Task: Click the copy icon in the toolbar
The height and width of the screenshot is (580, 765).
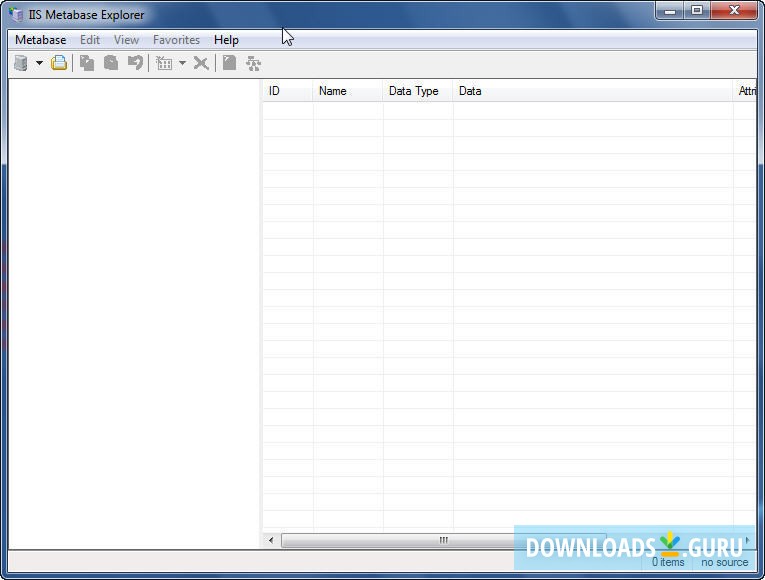Action: (87, 63)
